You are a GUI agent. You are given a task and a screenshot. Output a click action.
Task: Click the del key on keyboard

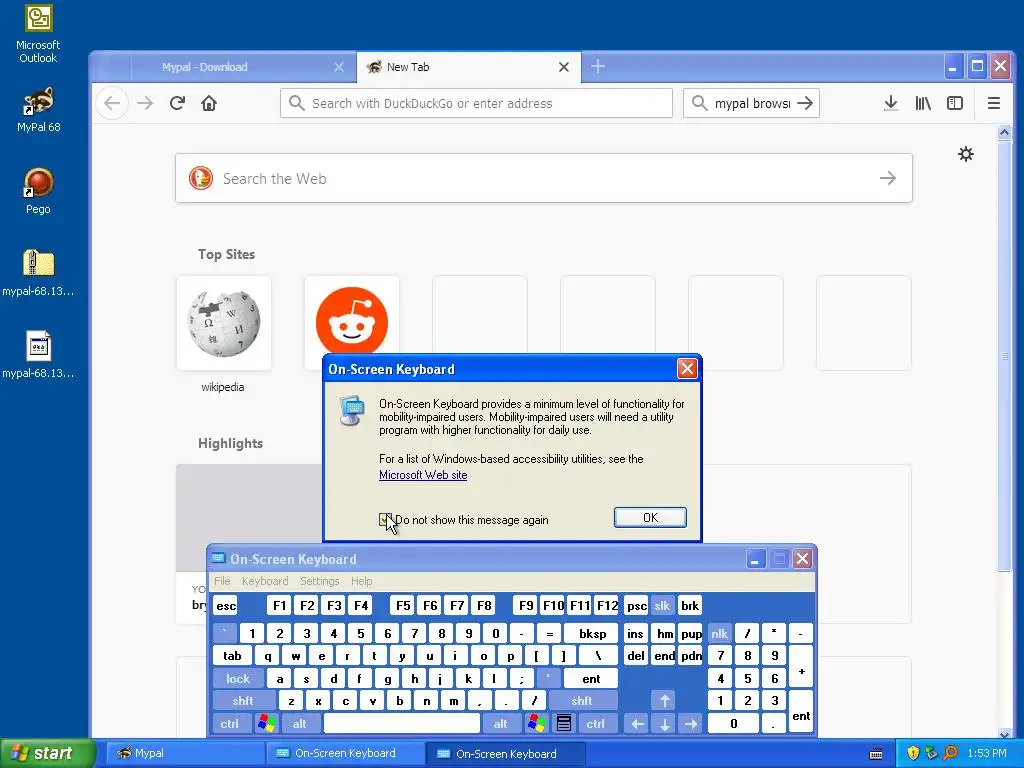(635, 656)
